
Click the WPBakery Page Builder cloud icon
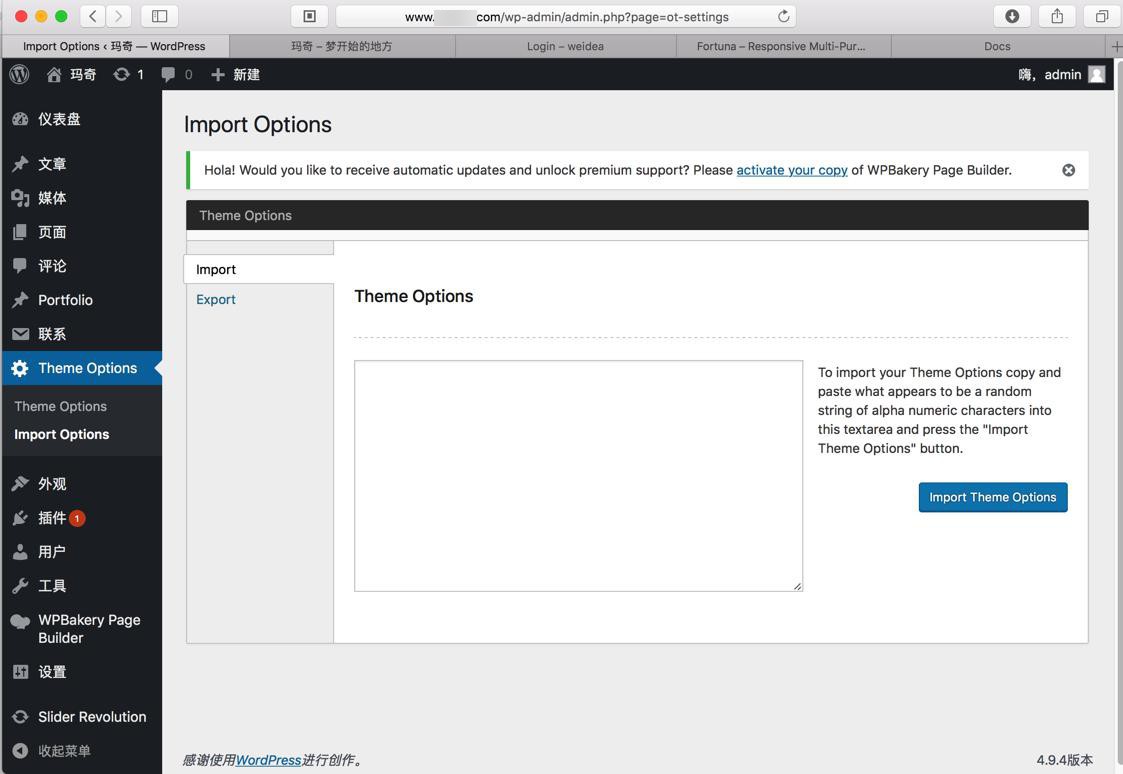click(20, 621)
